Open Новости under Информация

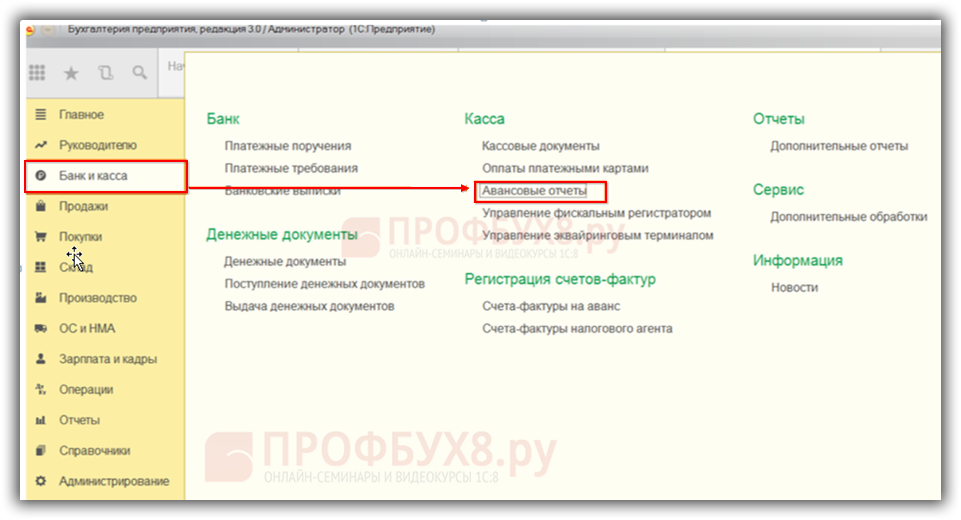tap(794, 288)
